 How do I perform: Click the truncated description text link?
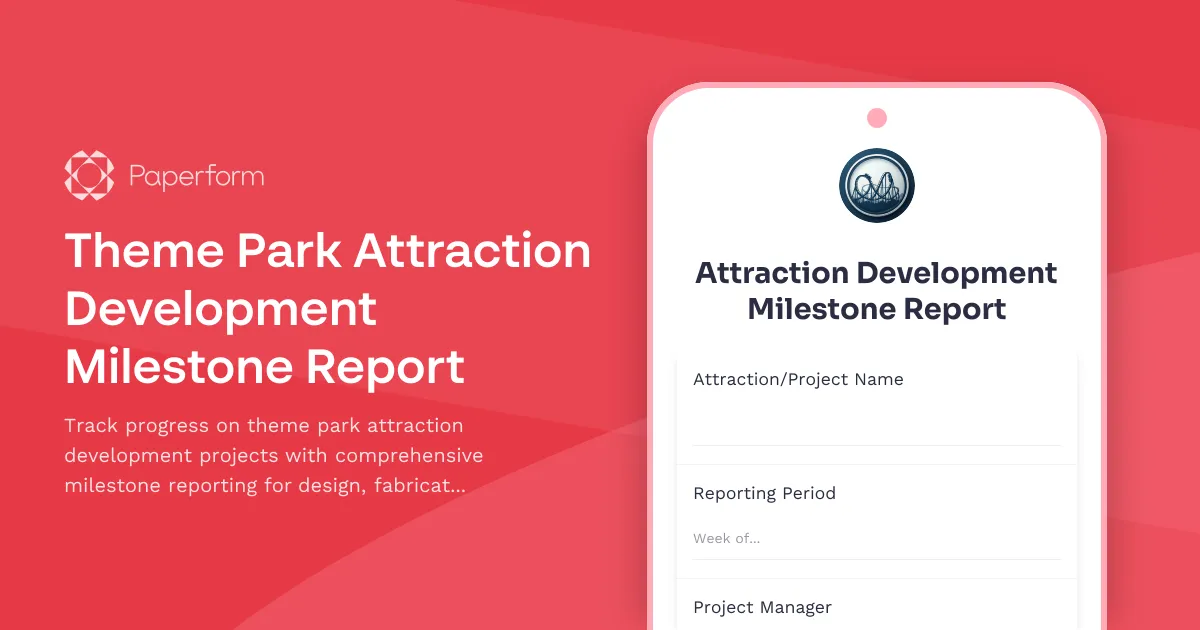pos(273,455)
